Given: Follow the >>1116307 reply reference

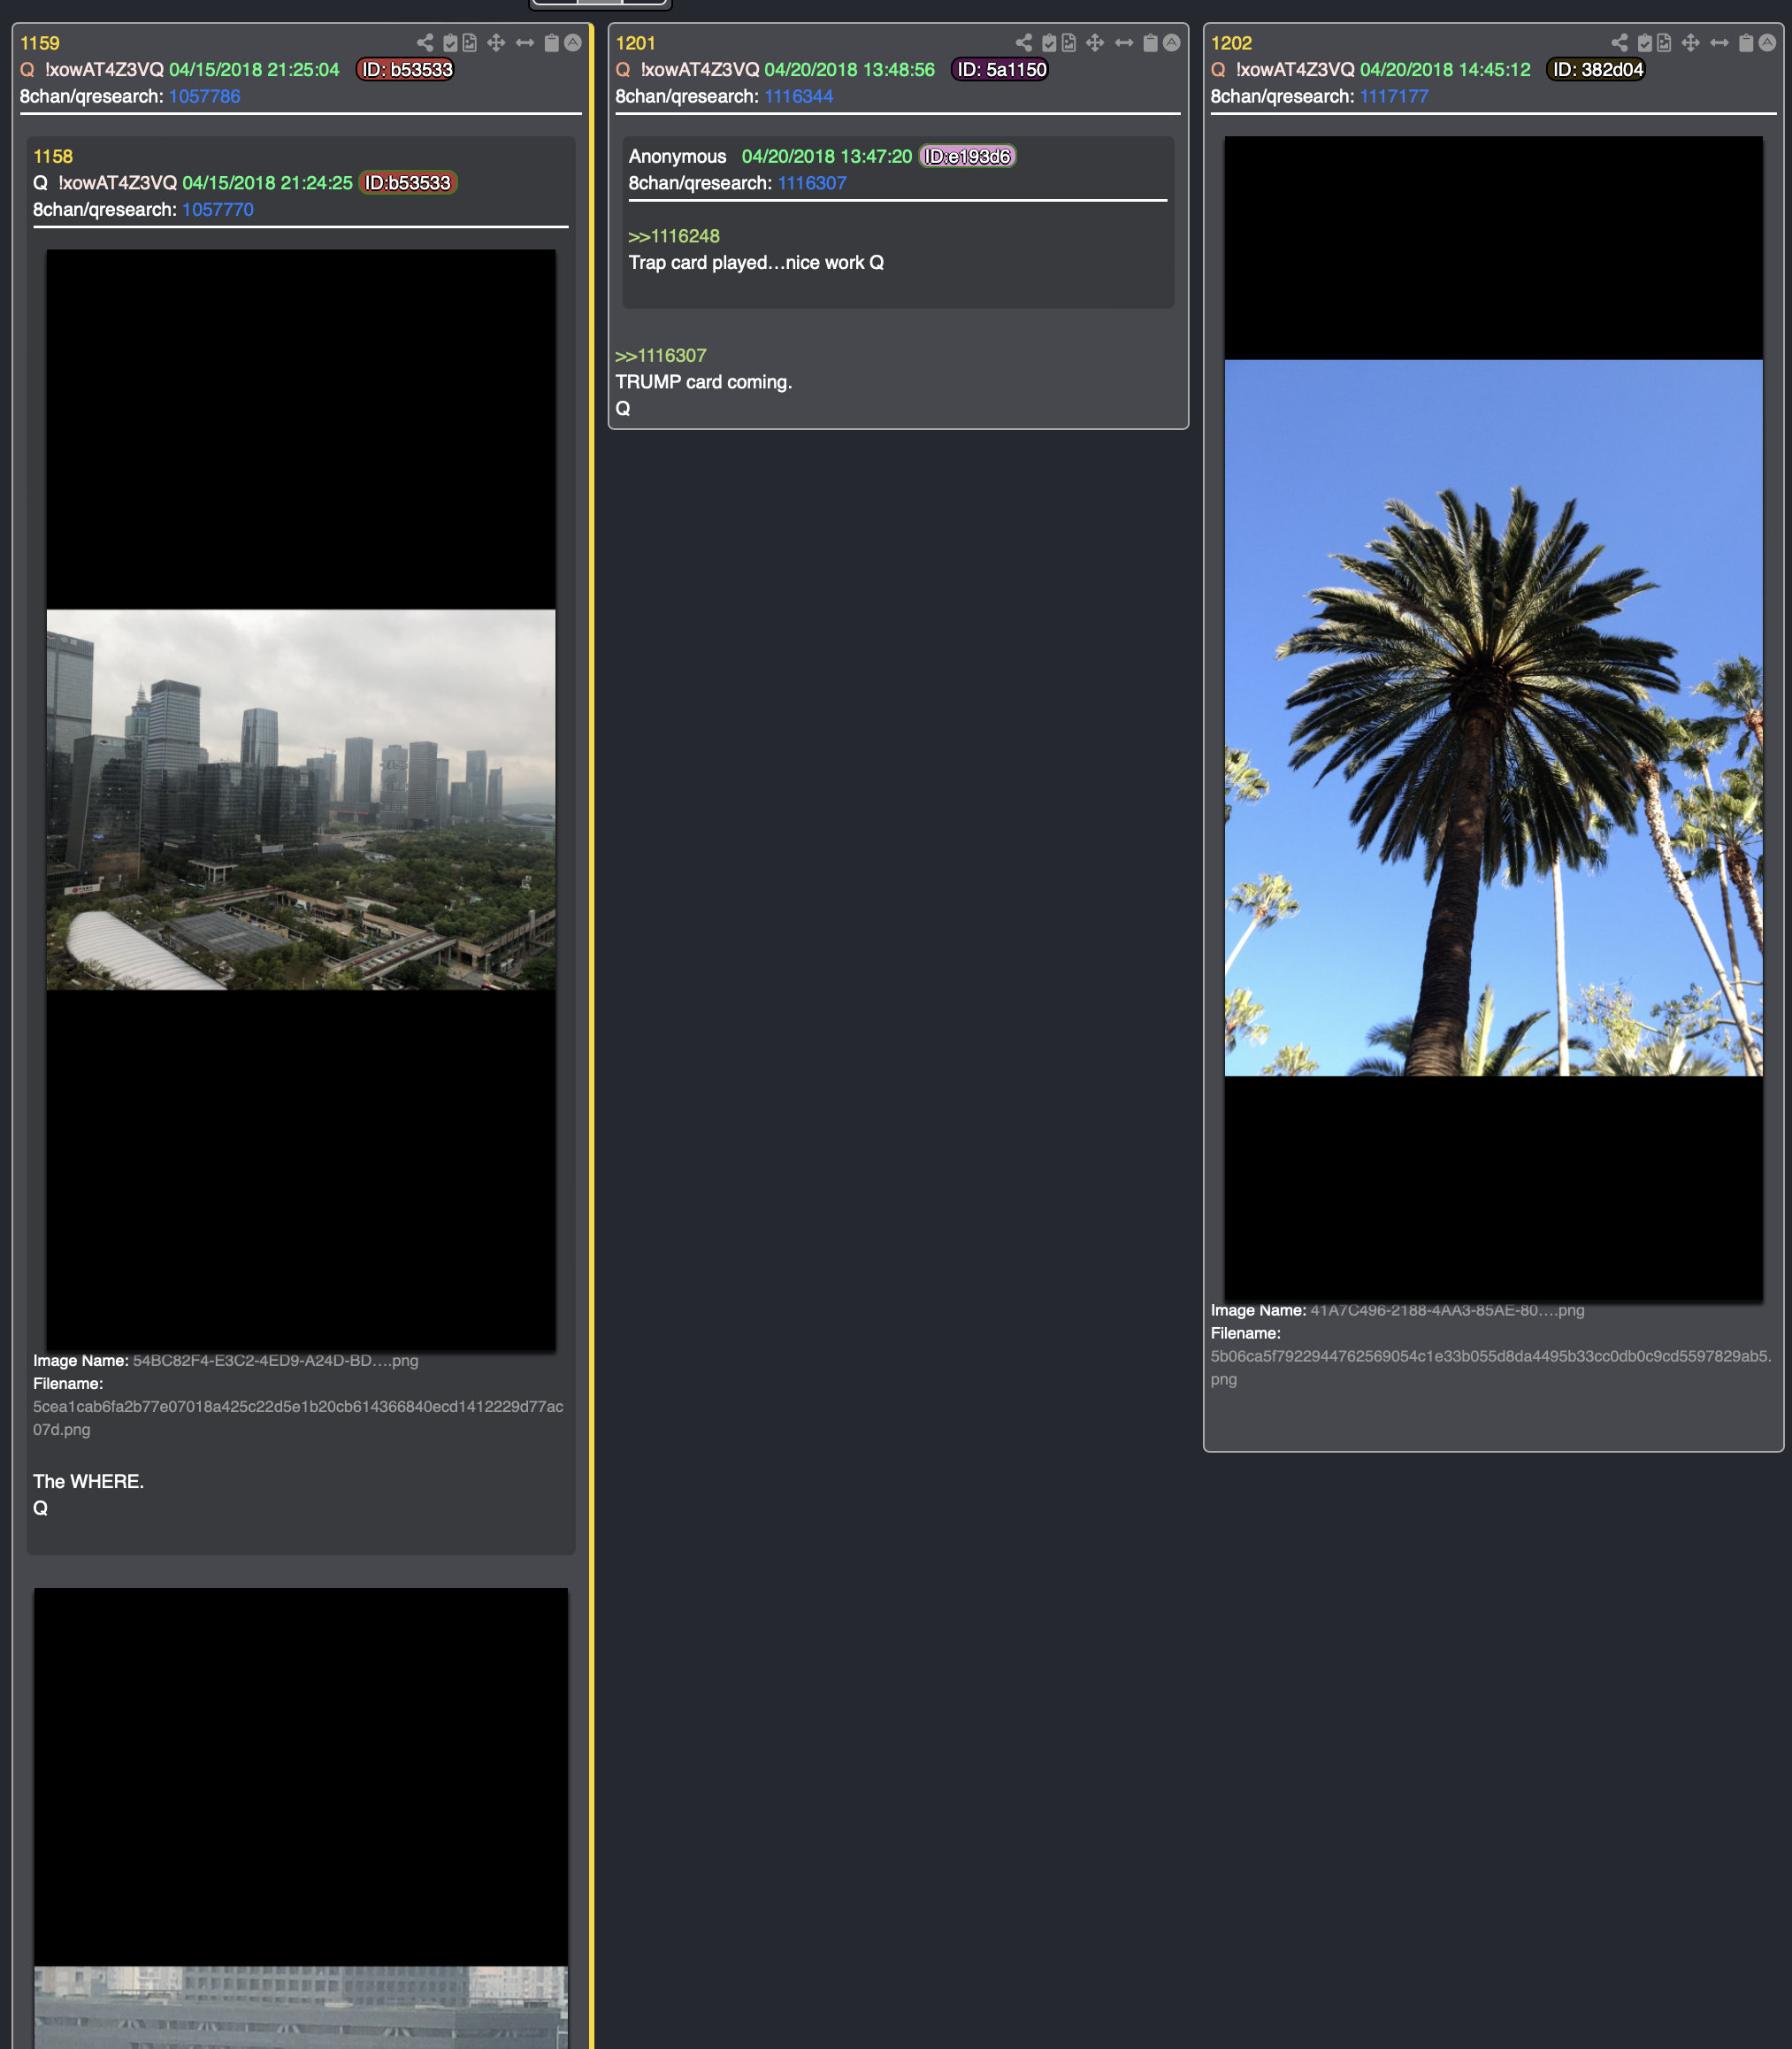Looking at the screenshot, I should [x=661, y=356].
